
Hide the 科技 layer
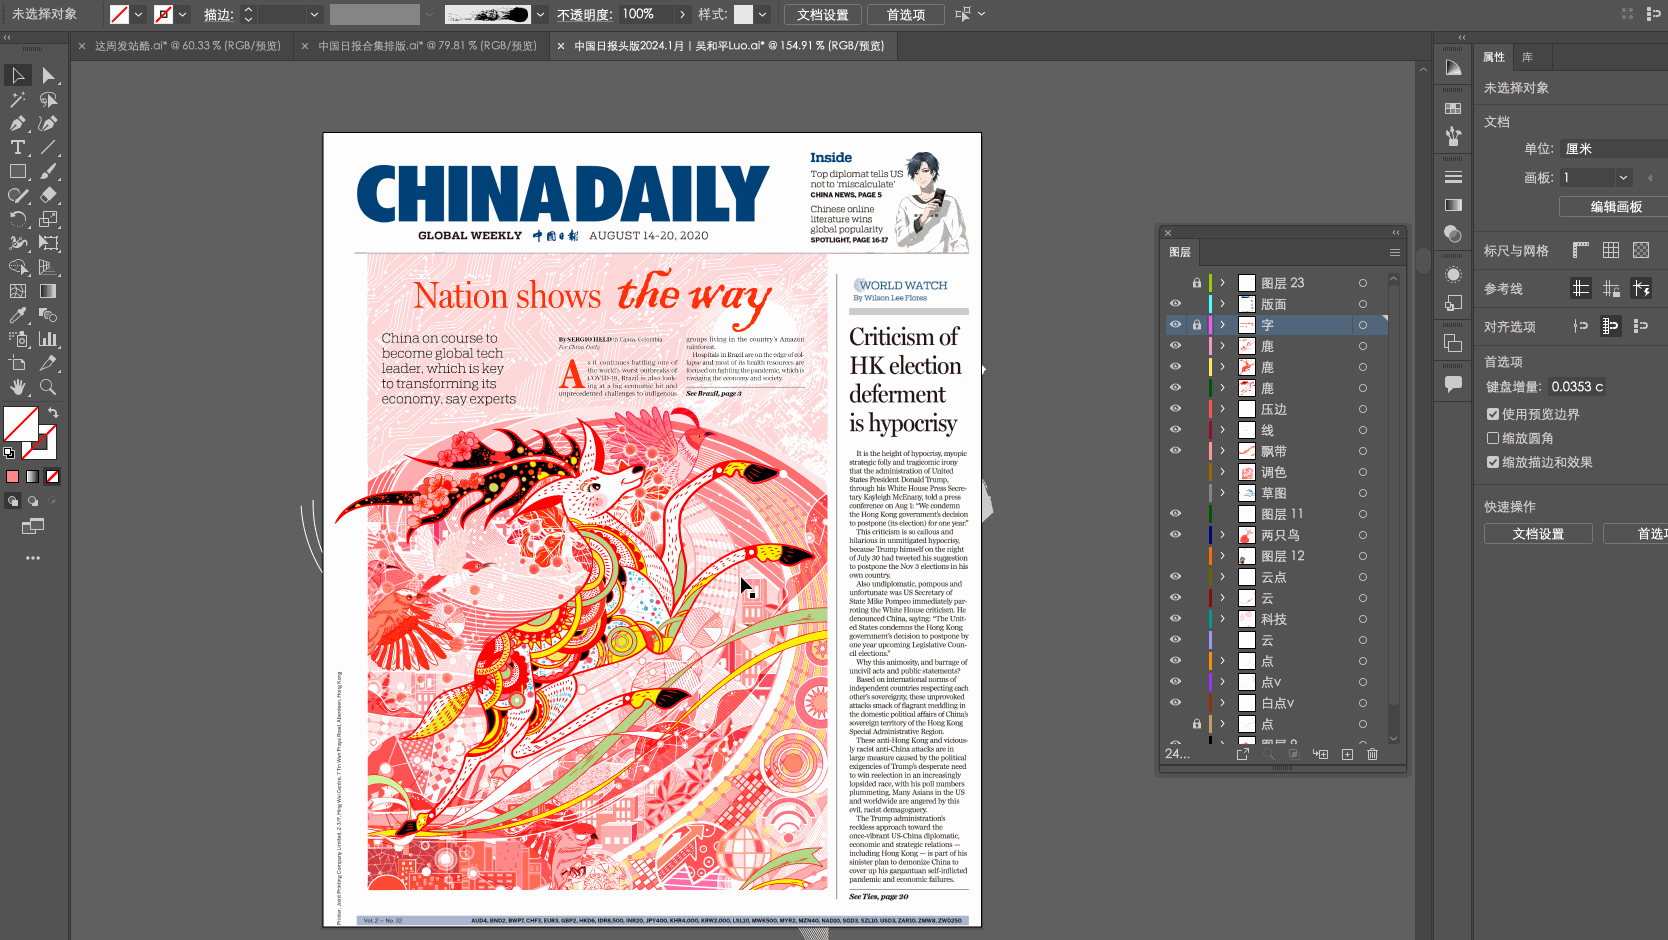pyautogui.click(x=1175, y=619)
